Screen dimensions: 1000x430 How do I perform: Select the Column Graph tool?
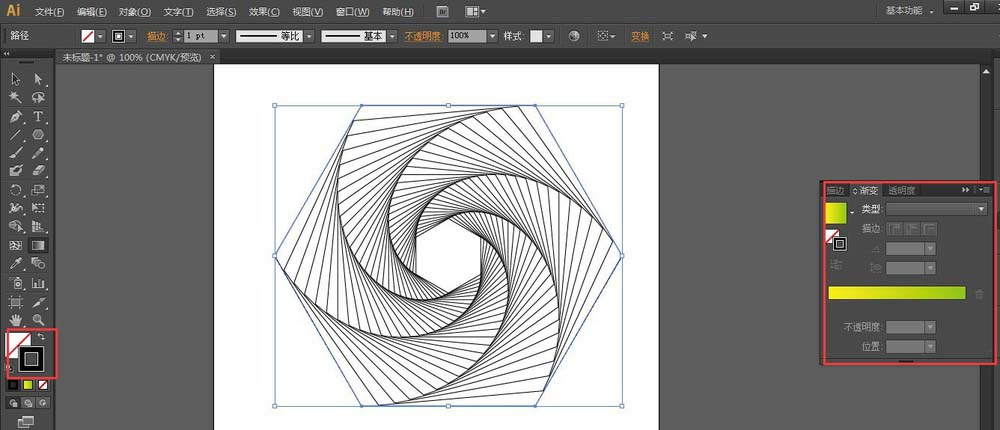[38, 283]
